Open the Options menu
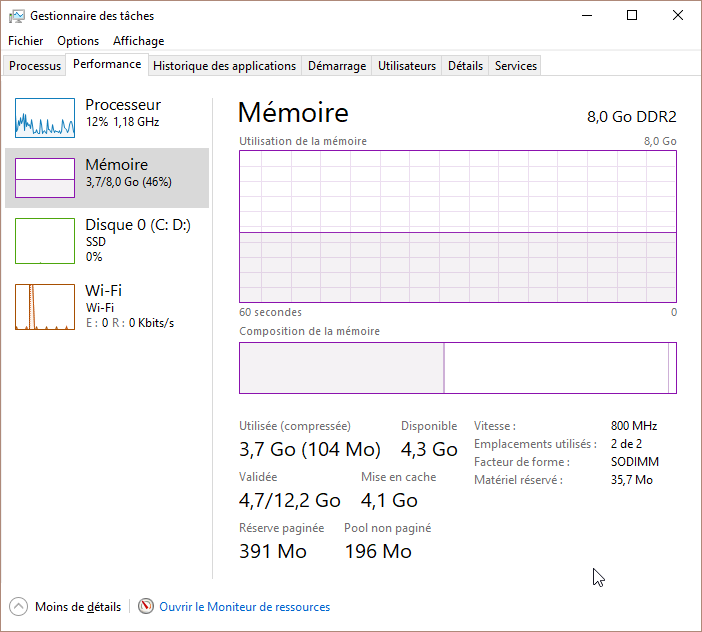Image resolution: width=702 pixels, height=632 pixels. point(78,41)
